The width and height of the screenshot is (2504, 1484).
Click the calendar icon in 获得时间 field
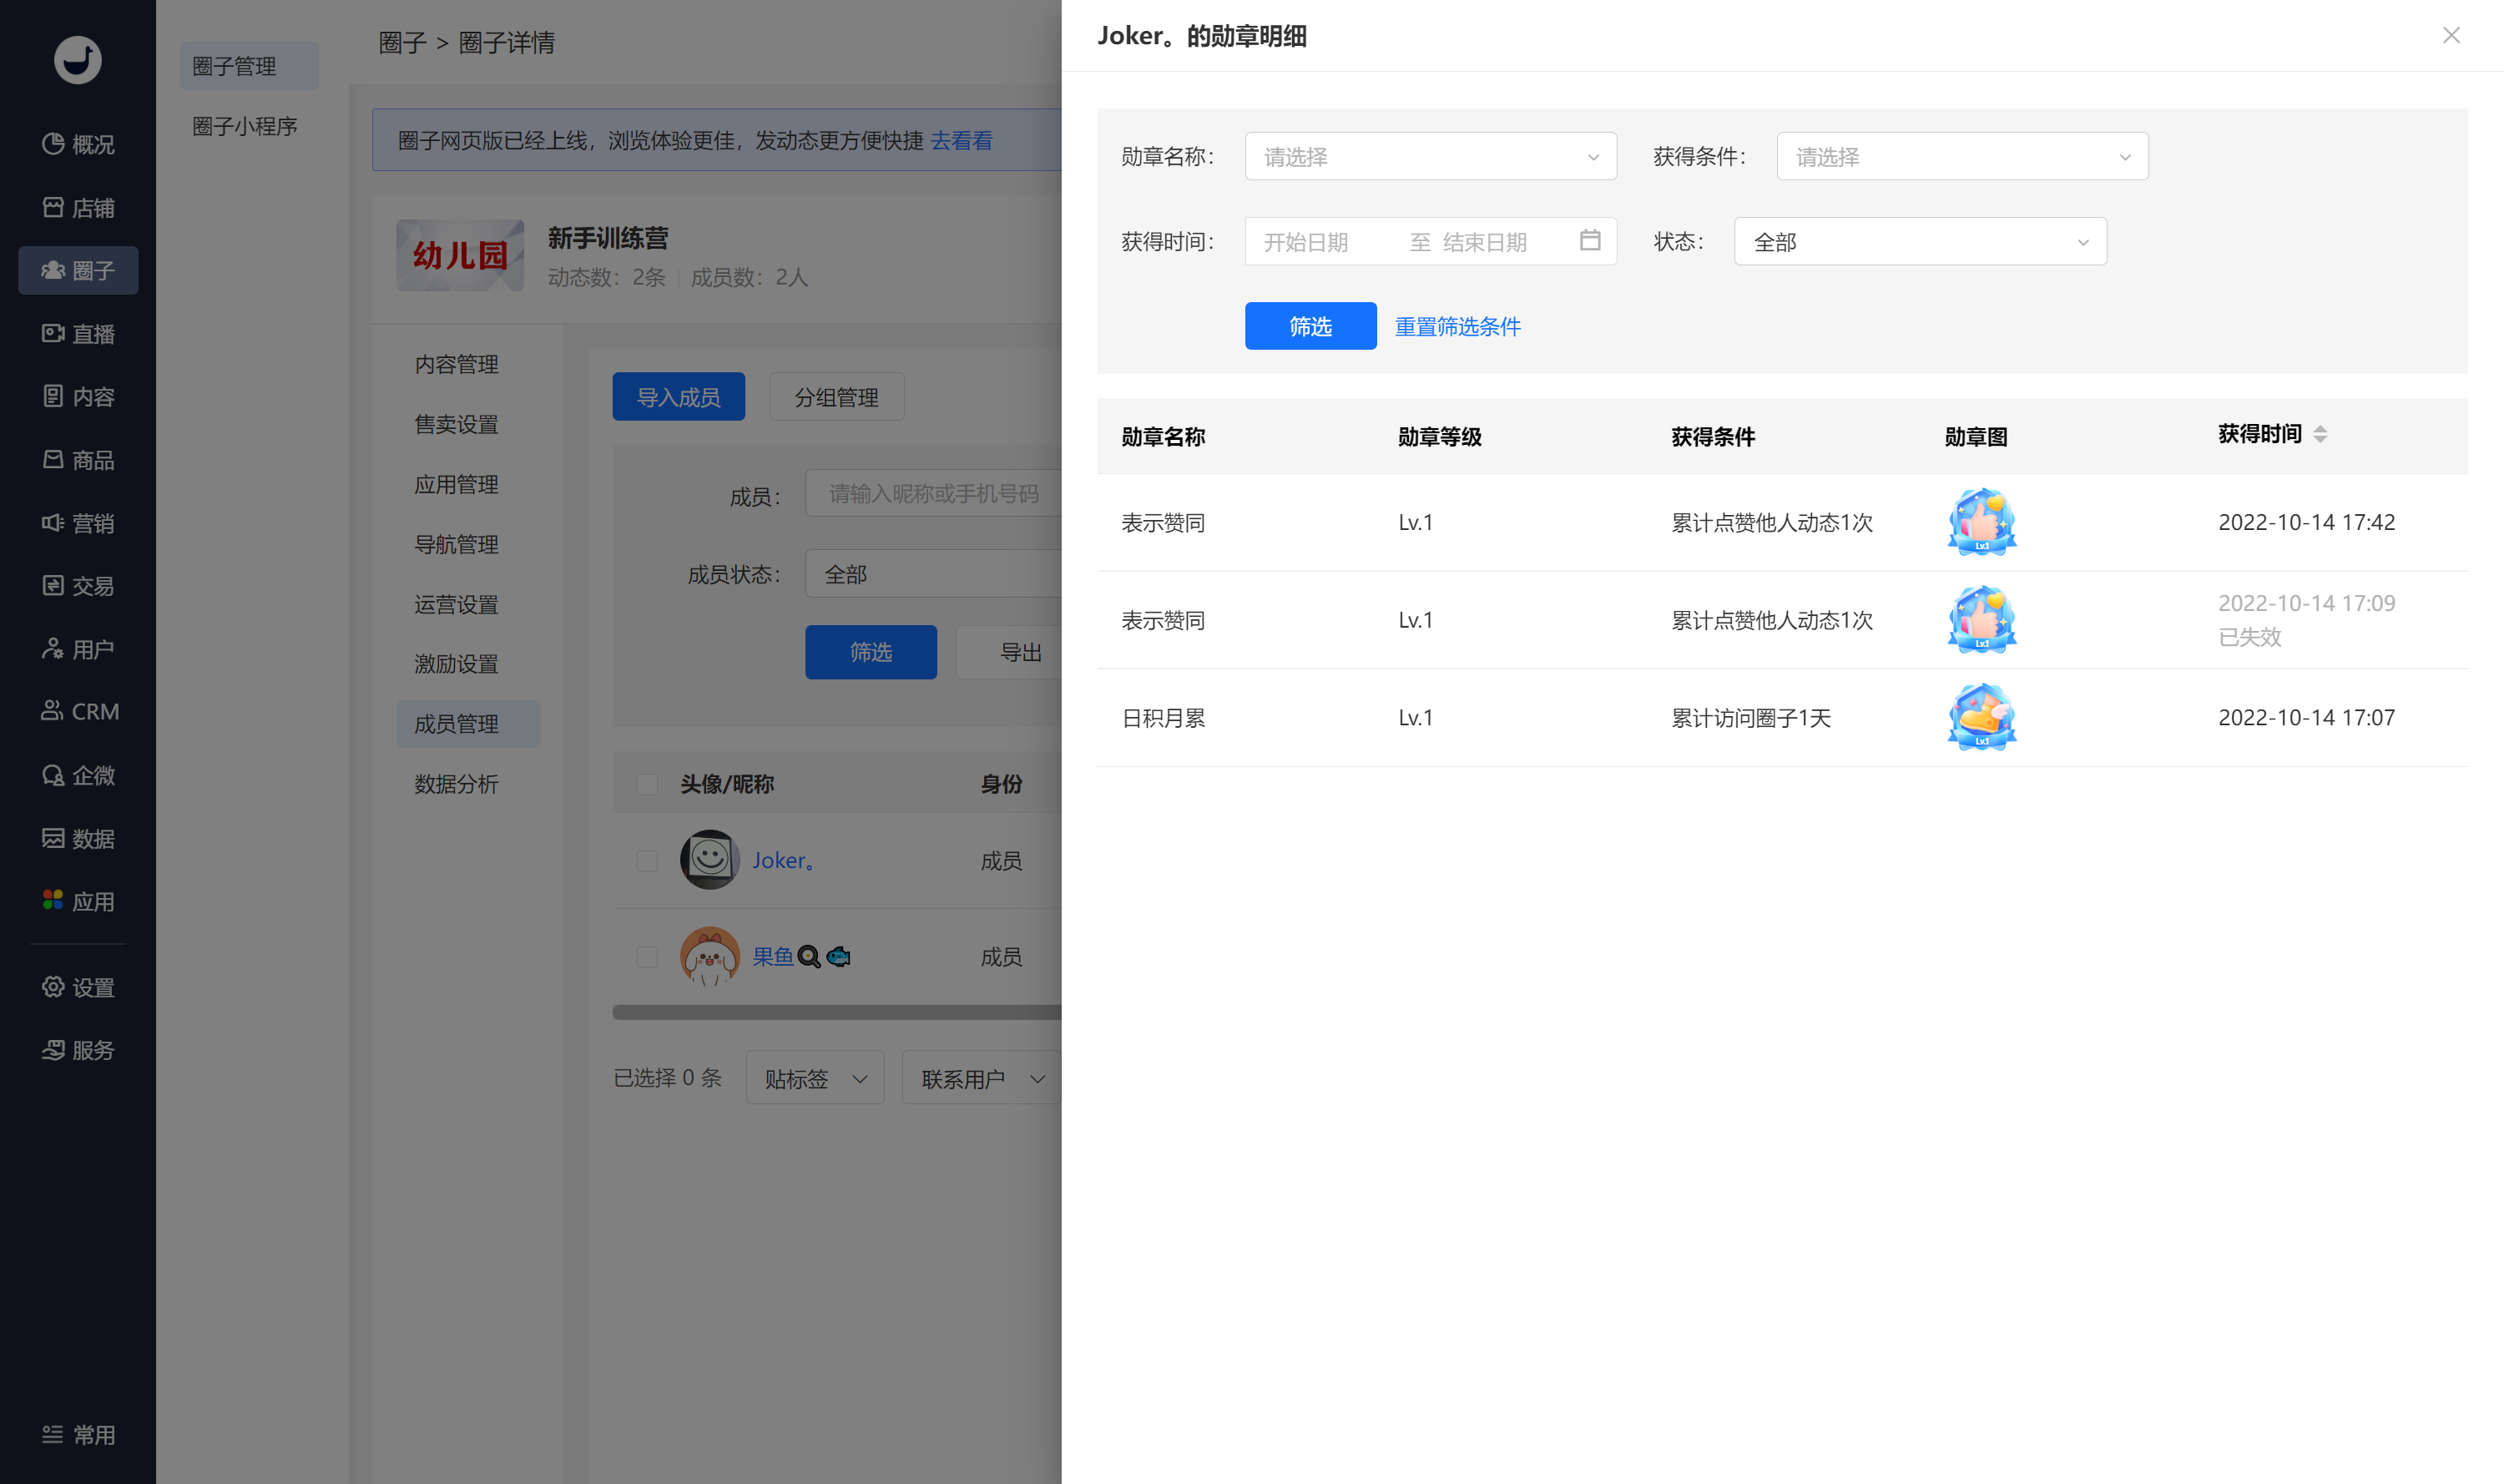coord(1590,241)
